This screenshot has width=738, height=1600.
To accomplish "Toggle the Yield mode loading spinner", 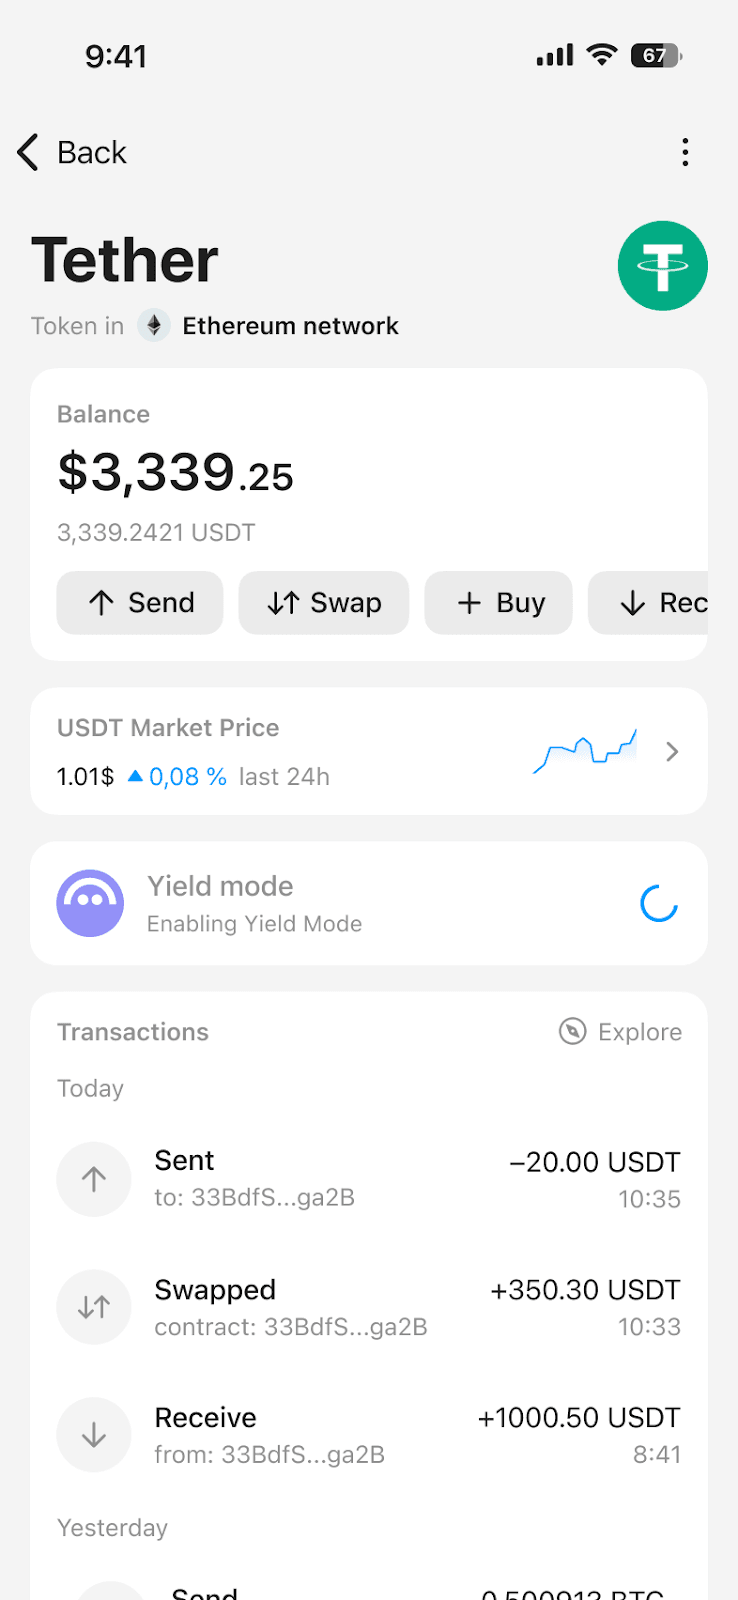I will [659, 904].
